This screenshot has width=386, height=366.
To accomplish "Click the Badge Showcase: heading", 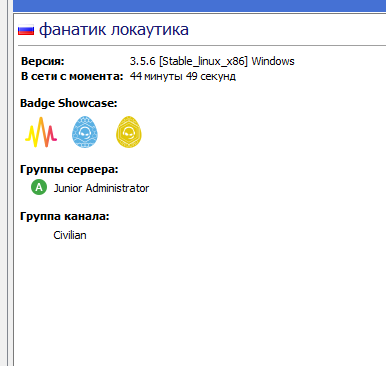I will pyautogui.click(x=69, y=103).
